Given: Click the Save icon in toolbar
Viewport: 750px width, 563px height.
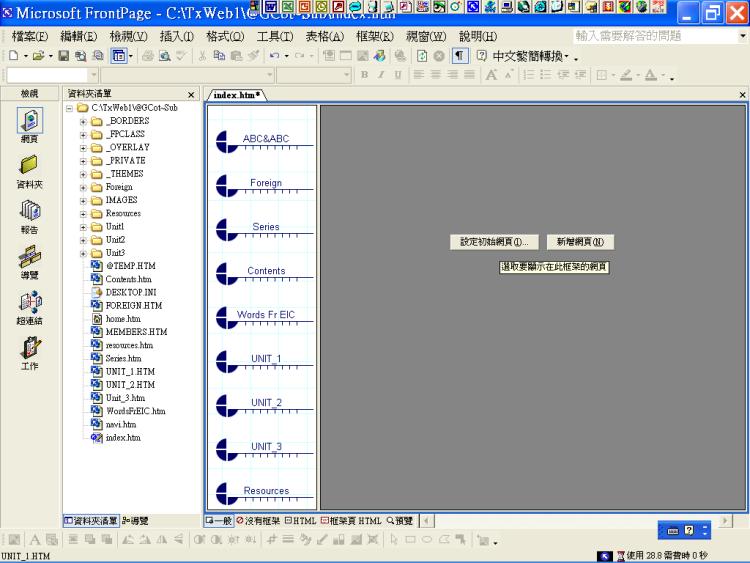Looking at the screenshot, I should tap(64, 56).
